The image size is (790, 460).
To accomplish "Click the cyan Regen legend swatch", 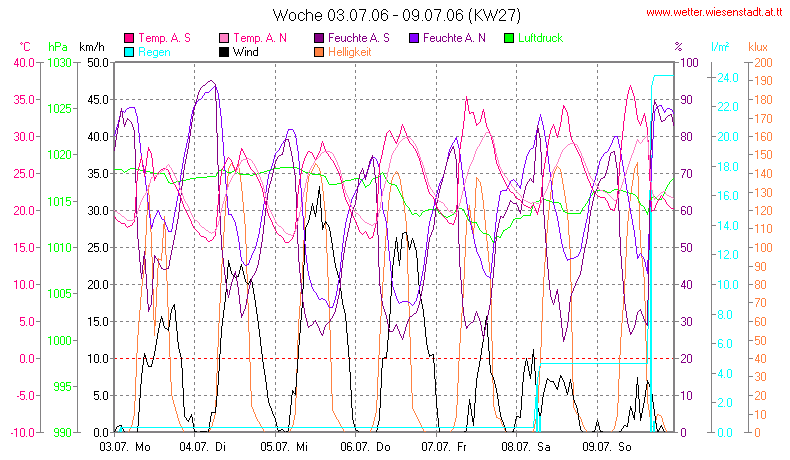I will click(129, 52).
